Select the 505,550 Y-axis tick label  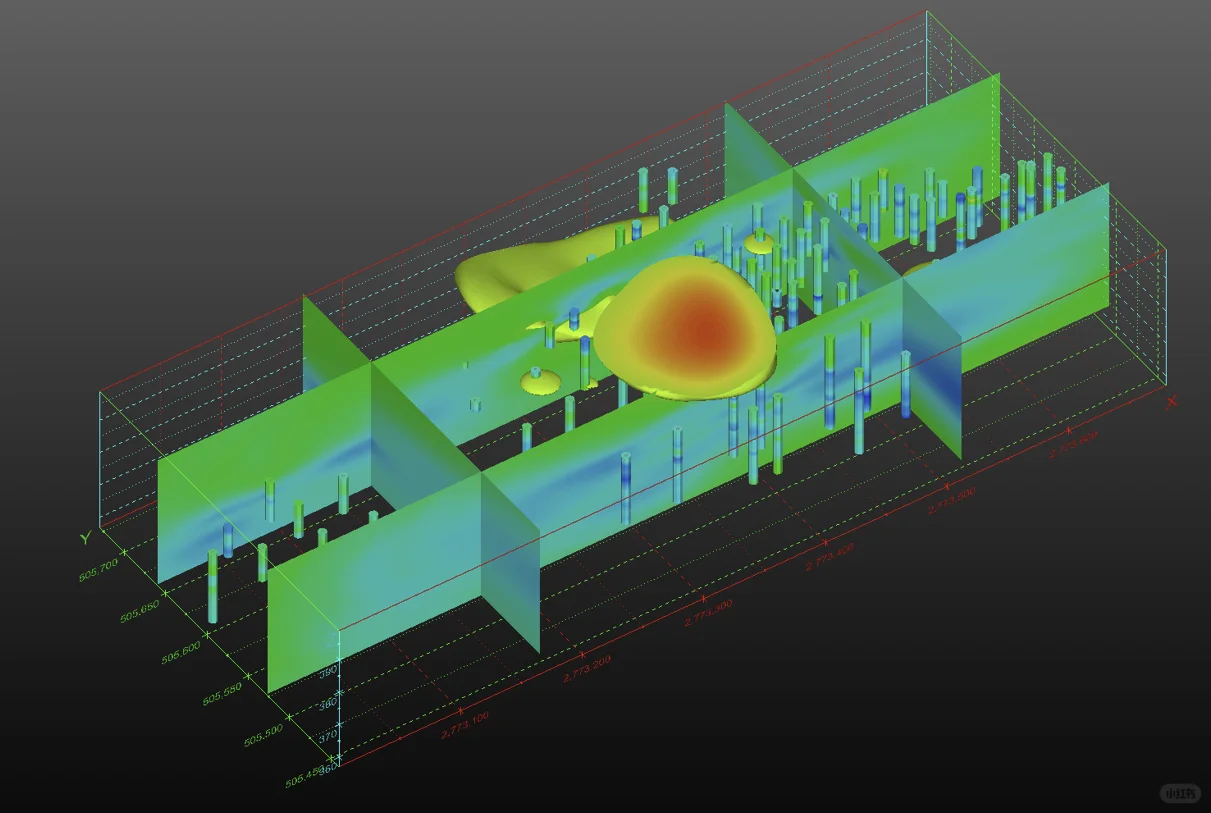(223, 694)
